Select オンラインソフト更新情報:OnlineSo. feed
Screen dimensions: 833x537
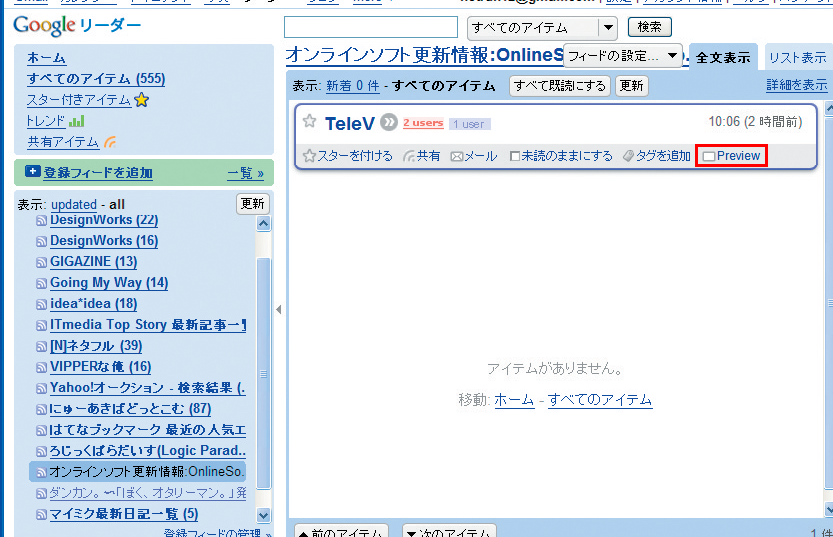138,472
